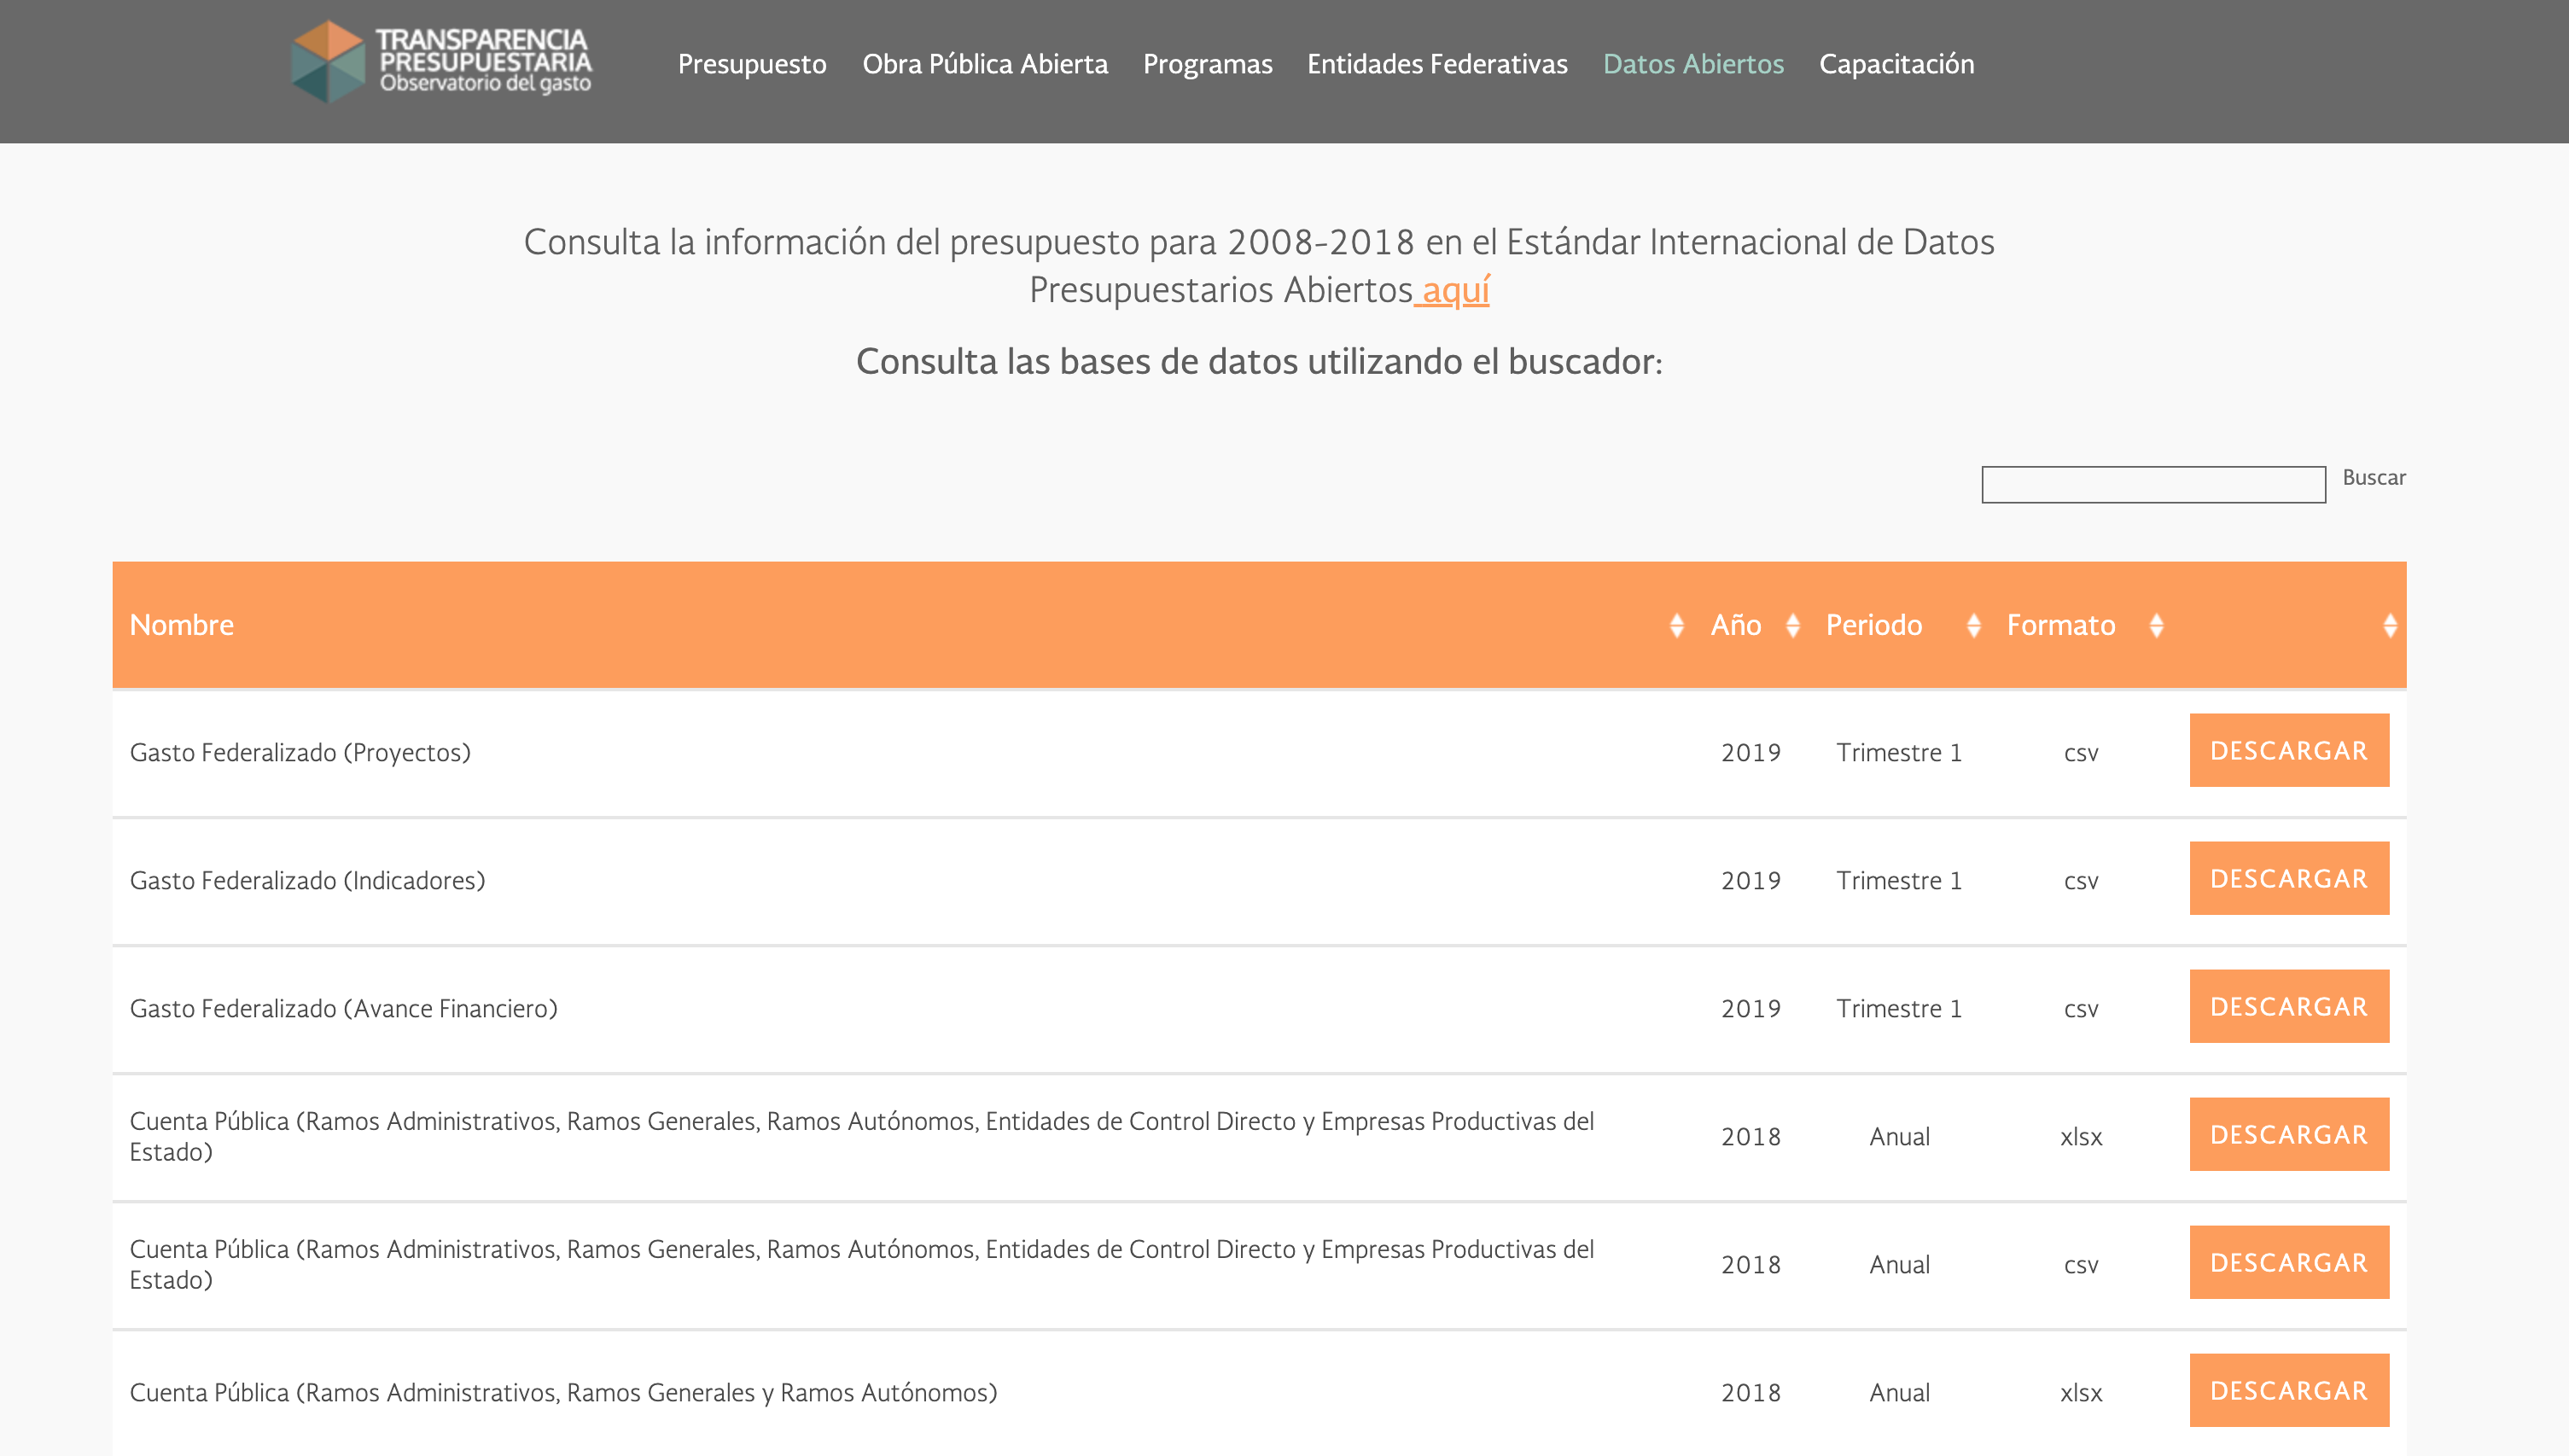Select the Datos Abiertos menu item
Image resolution: width=2569 pixels, height=1456 pixels.
tap(1693, 64)
